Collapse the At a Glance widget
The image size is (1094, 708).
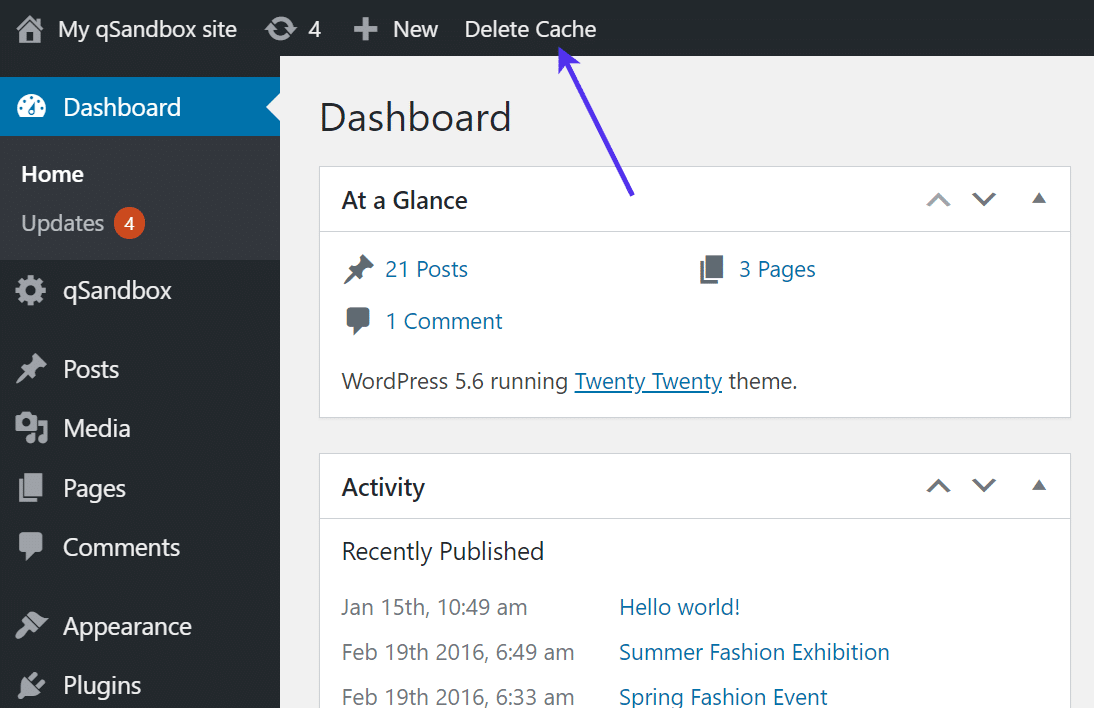click(1039, 199)
